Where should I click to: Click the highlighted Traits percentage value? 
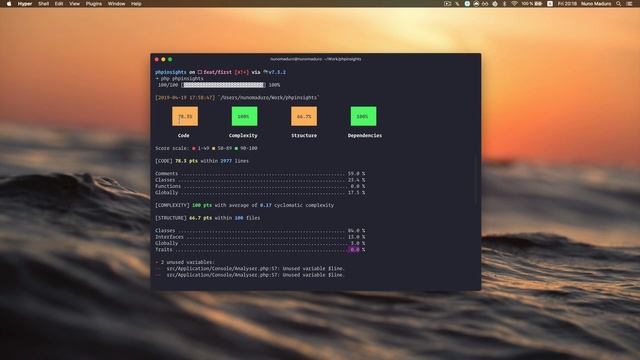(354, 249)
